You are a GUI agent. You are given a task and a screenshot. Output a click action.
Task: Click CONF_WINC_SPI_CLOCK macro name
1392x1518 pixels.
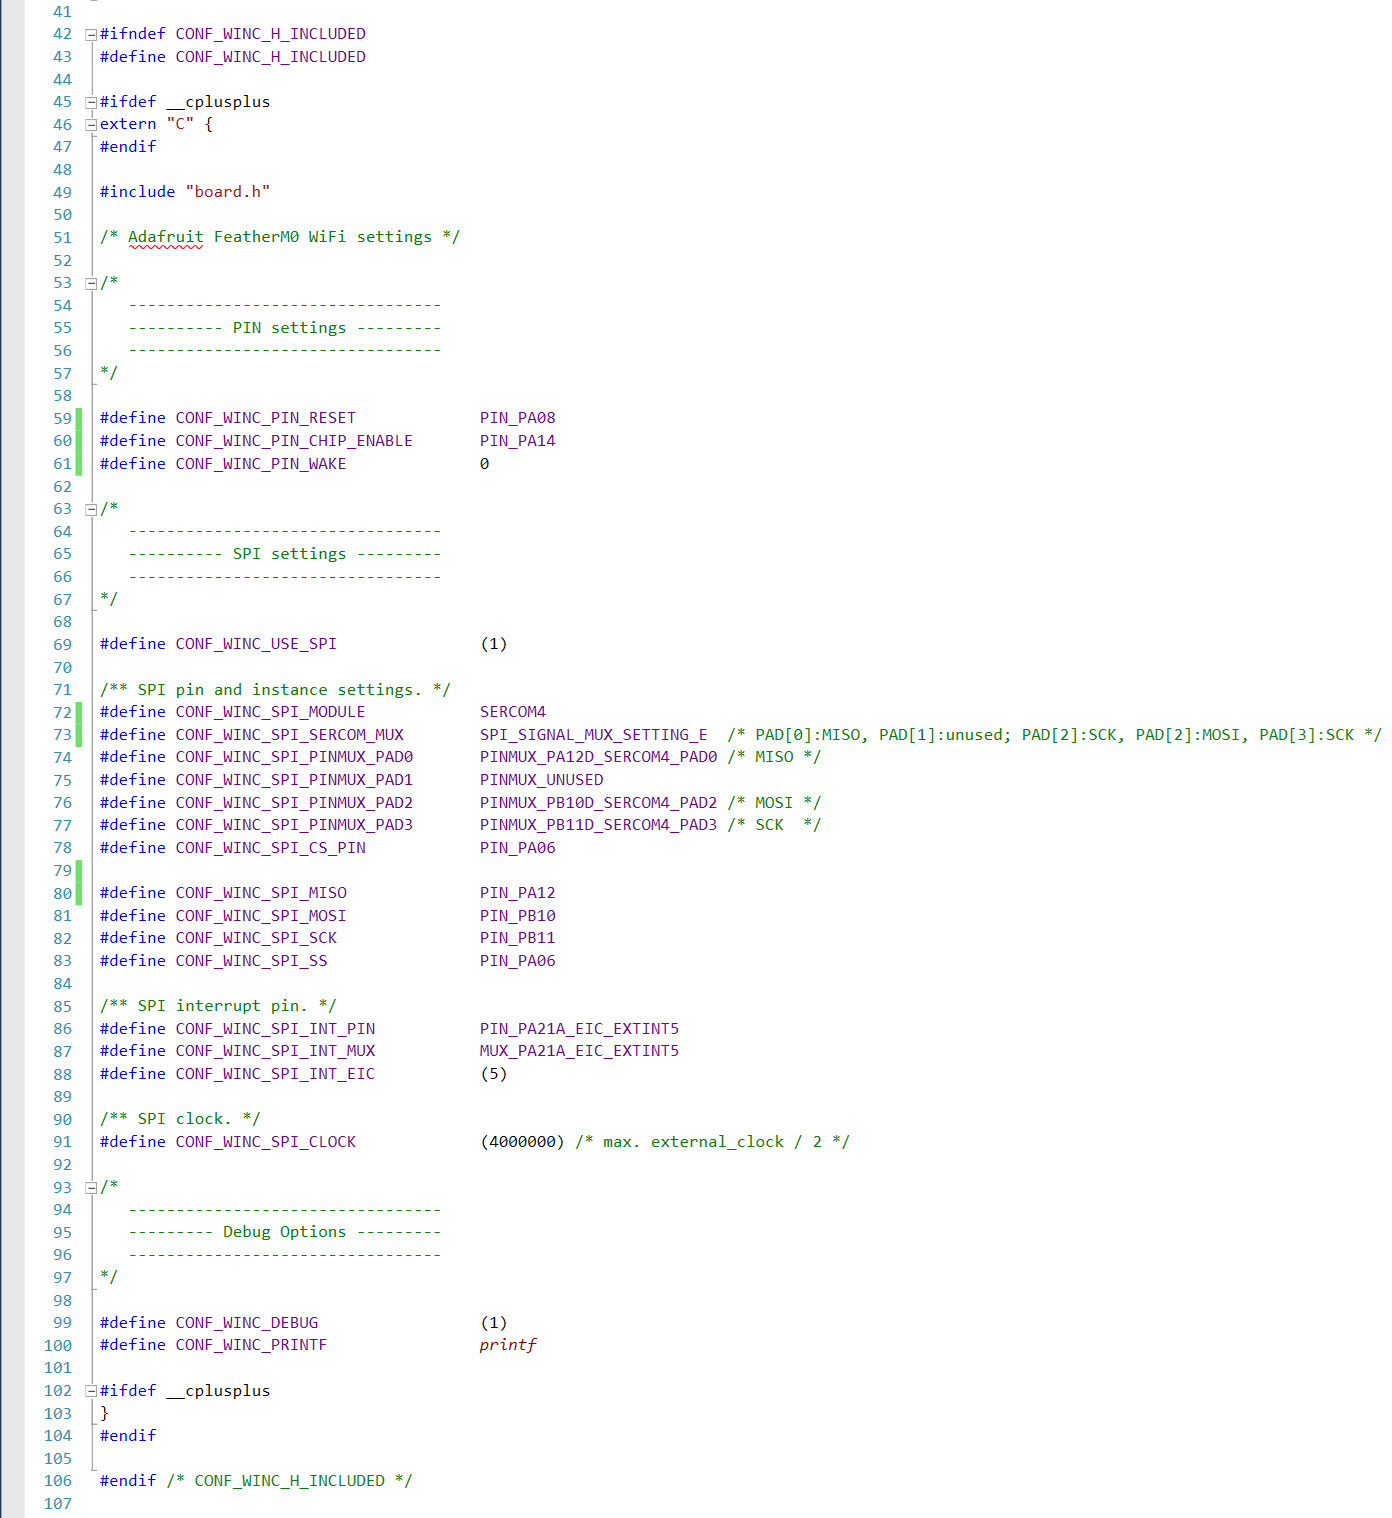[x=266, y=1142]
